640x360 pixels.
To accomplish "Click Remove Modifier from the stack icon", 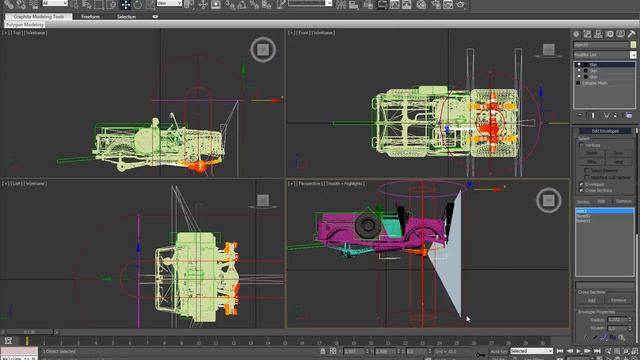I will coord(616,116).
